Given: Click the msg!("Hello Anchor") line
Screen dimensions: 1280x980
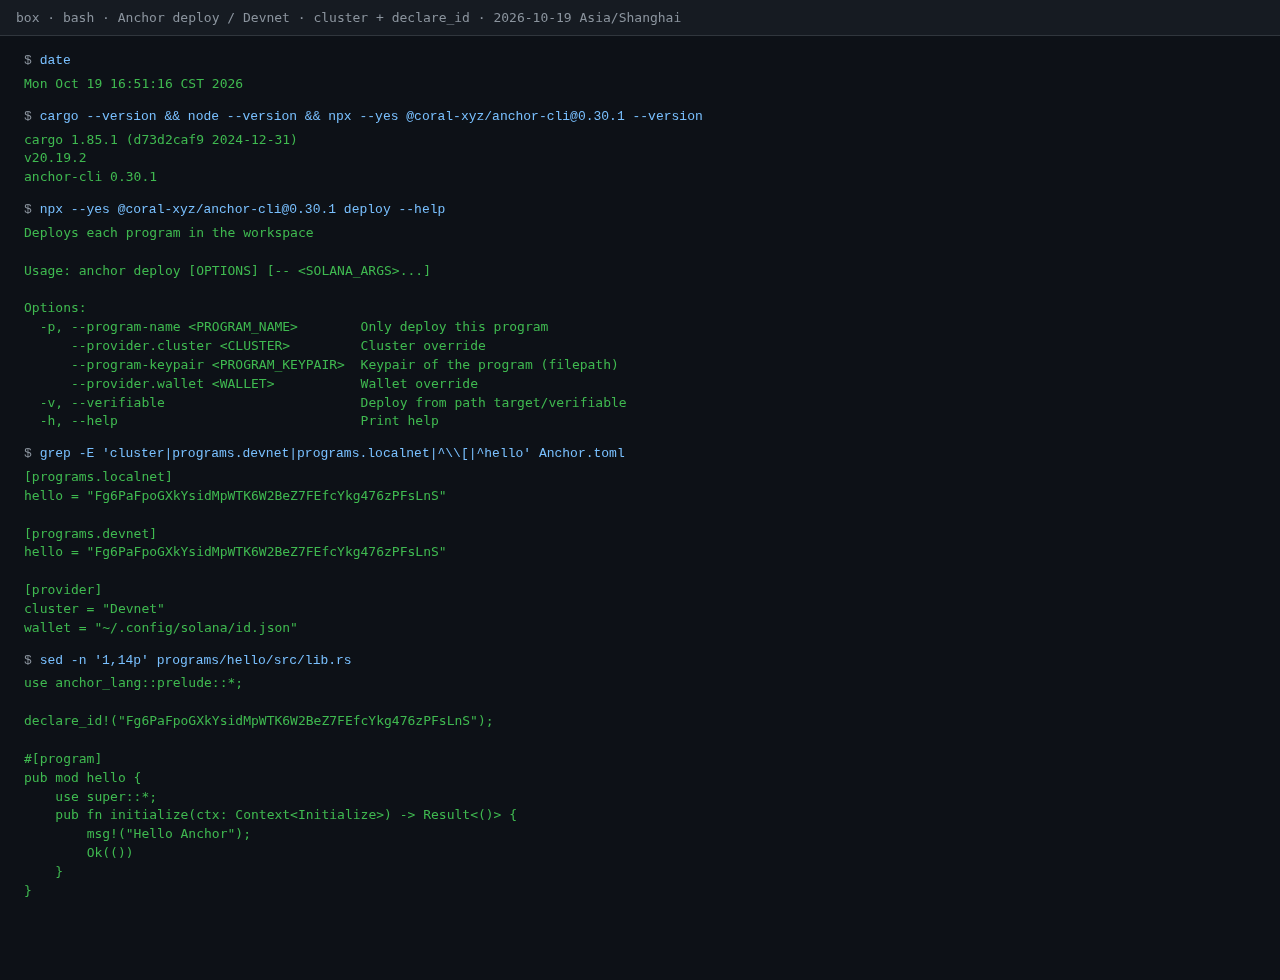Looking at the screenshot, I should [169, 834].
